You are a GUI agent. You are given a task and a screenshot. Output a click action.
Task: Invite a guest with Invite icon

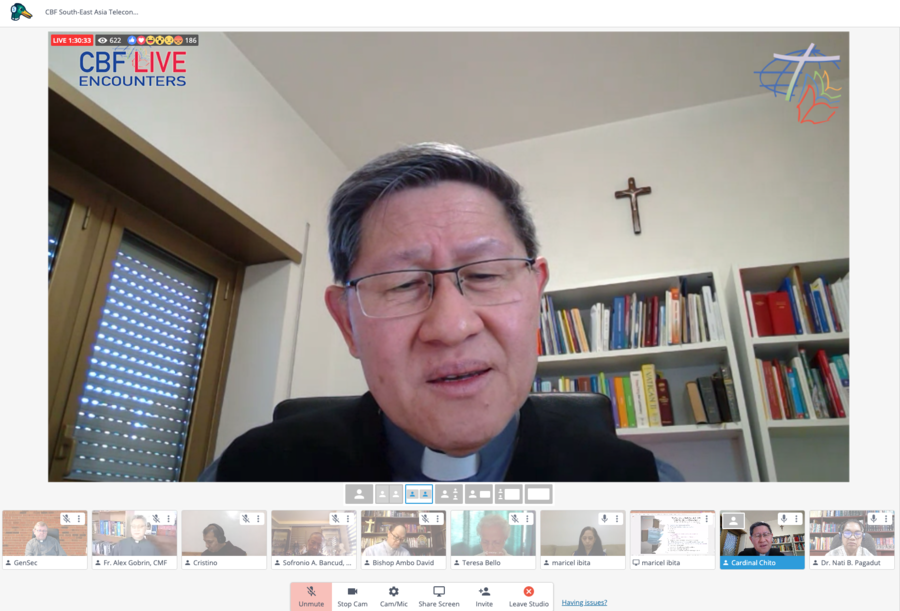pyautogui.click(x=484, y=596)
